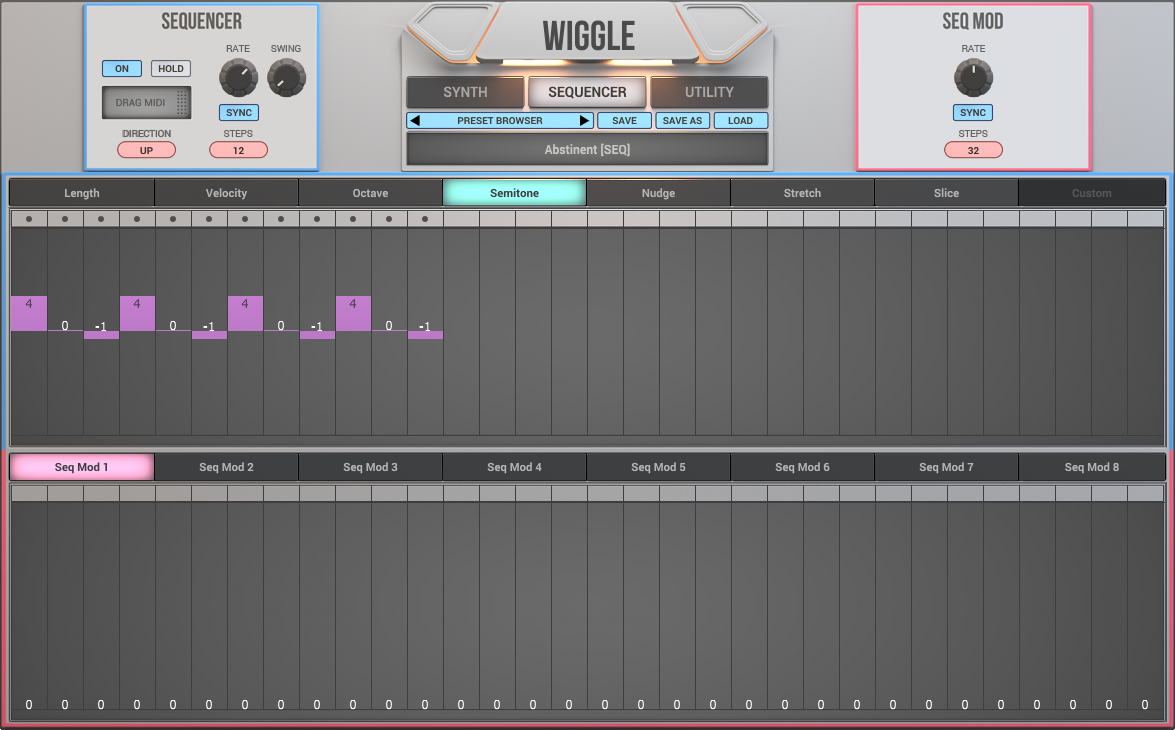This screenshot has width=1175, height=730.
Task: Open the SEQ MOD STEPS selector showing 32
Action: pos(973,151)
